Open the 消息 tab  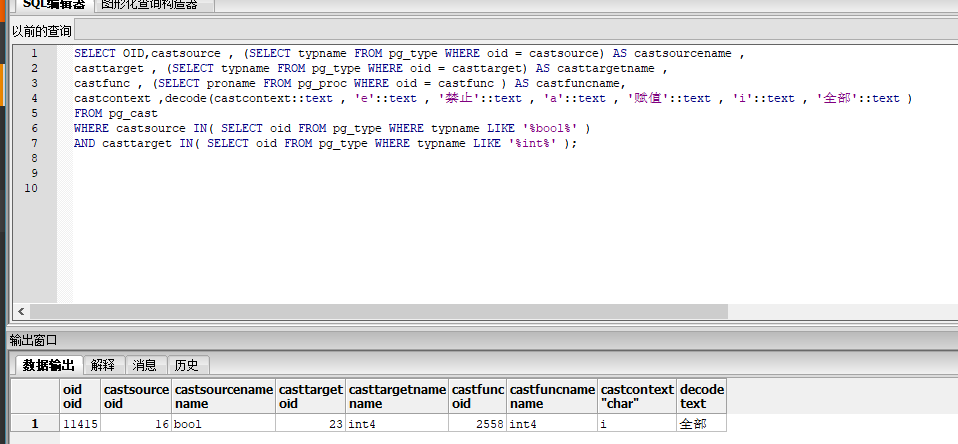(145, 365)
